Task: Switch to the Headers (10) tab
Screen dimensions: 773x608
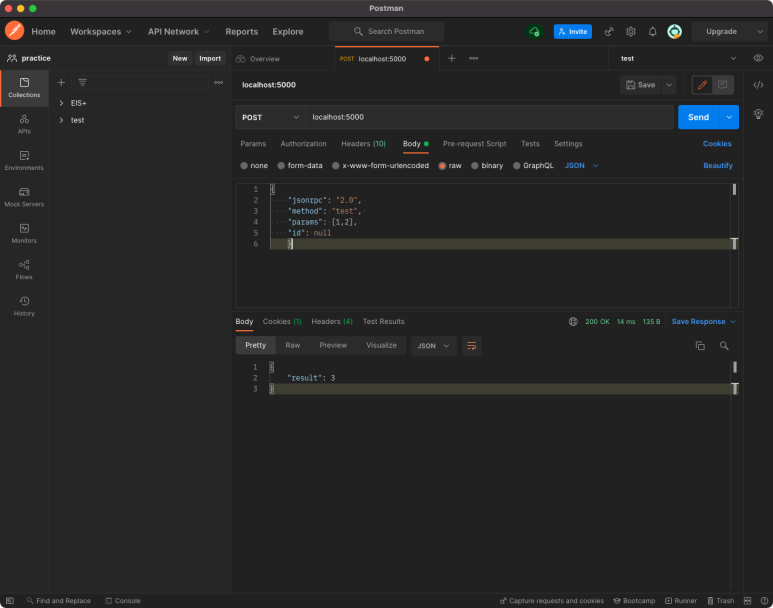Action: pos(363,143)
